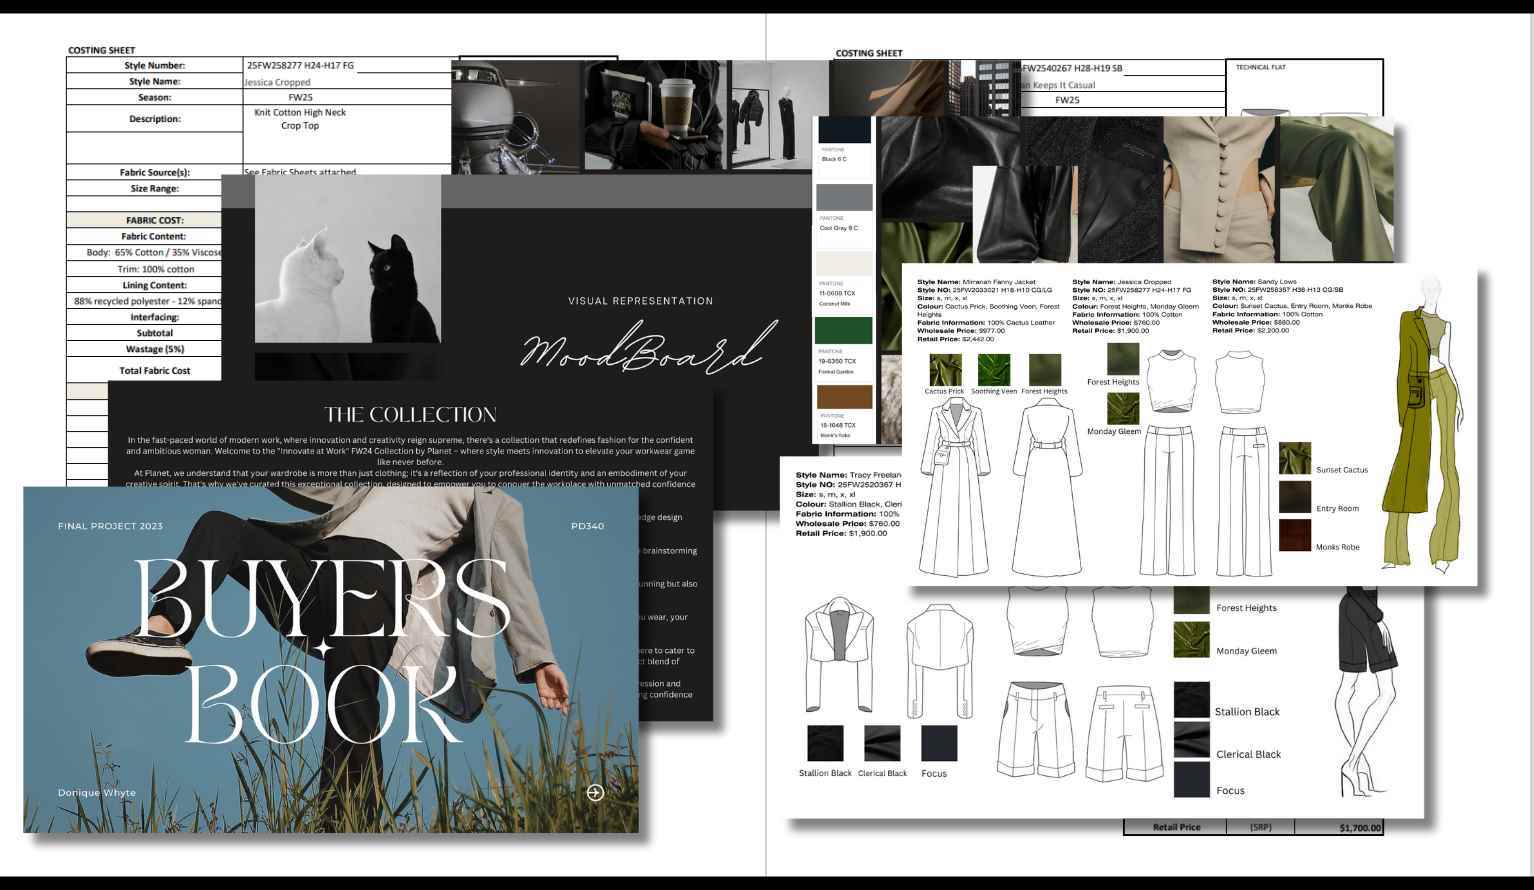
Task: Click the Tracy Freelan style name line
Action: pos(848,475)
